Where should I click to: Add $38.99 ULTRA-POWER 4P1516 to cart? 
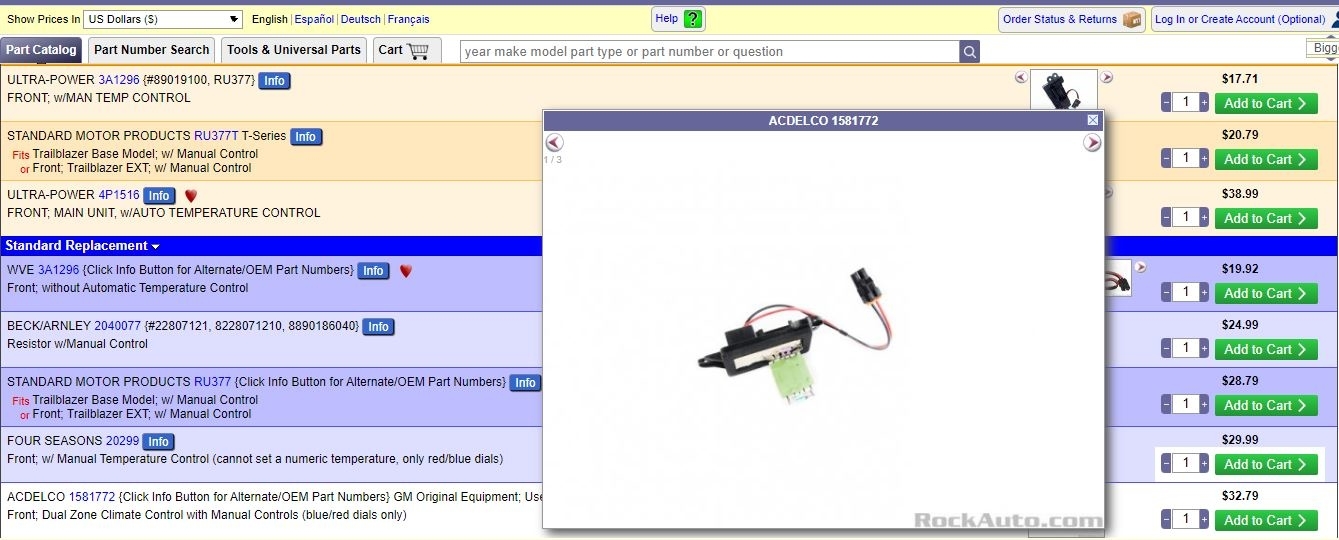(1266, 218)
